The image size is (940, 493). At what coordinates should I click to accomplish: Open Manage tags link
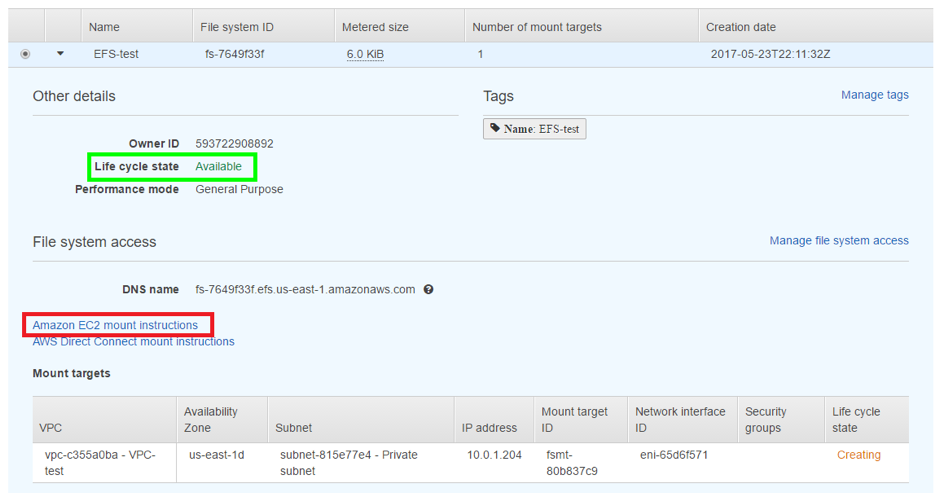click(875, 95)
